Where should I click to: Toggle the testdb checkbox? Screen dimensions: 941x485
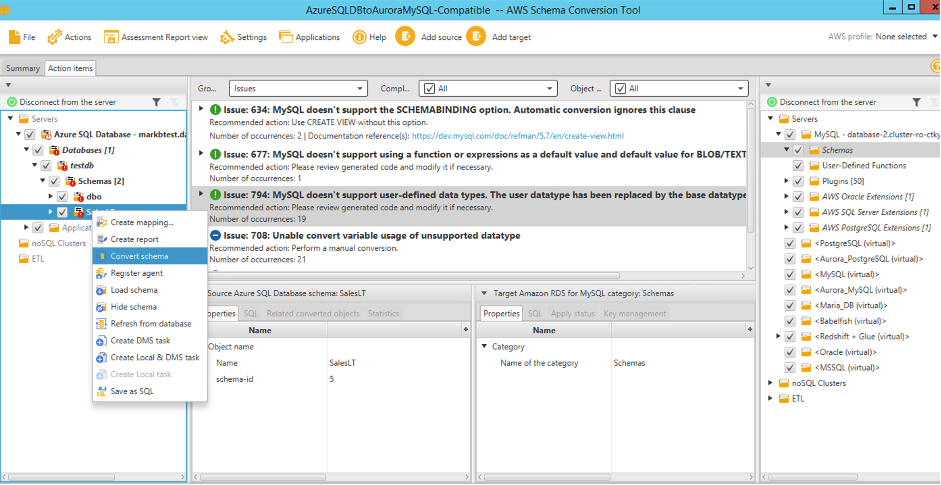point(46,165)
